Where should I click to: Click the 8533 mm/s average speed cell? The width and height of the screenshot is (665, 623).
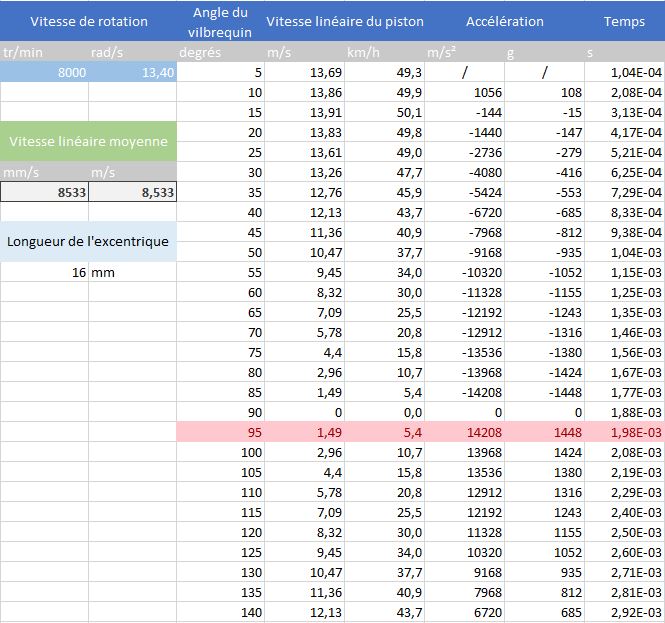(44, 192)
